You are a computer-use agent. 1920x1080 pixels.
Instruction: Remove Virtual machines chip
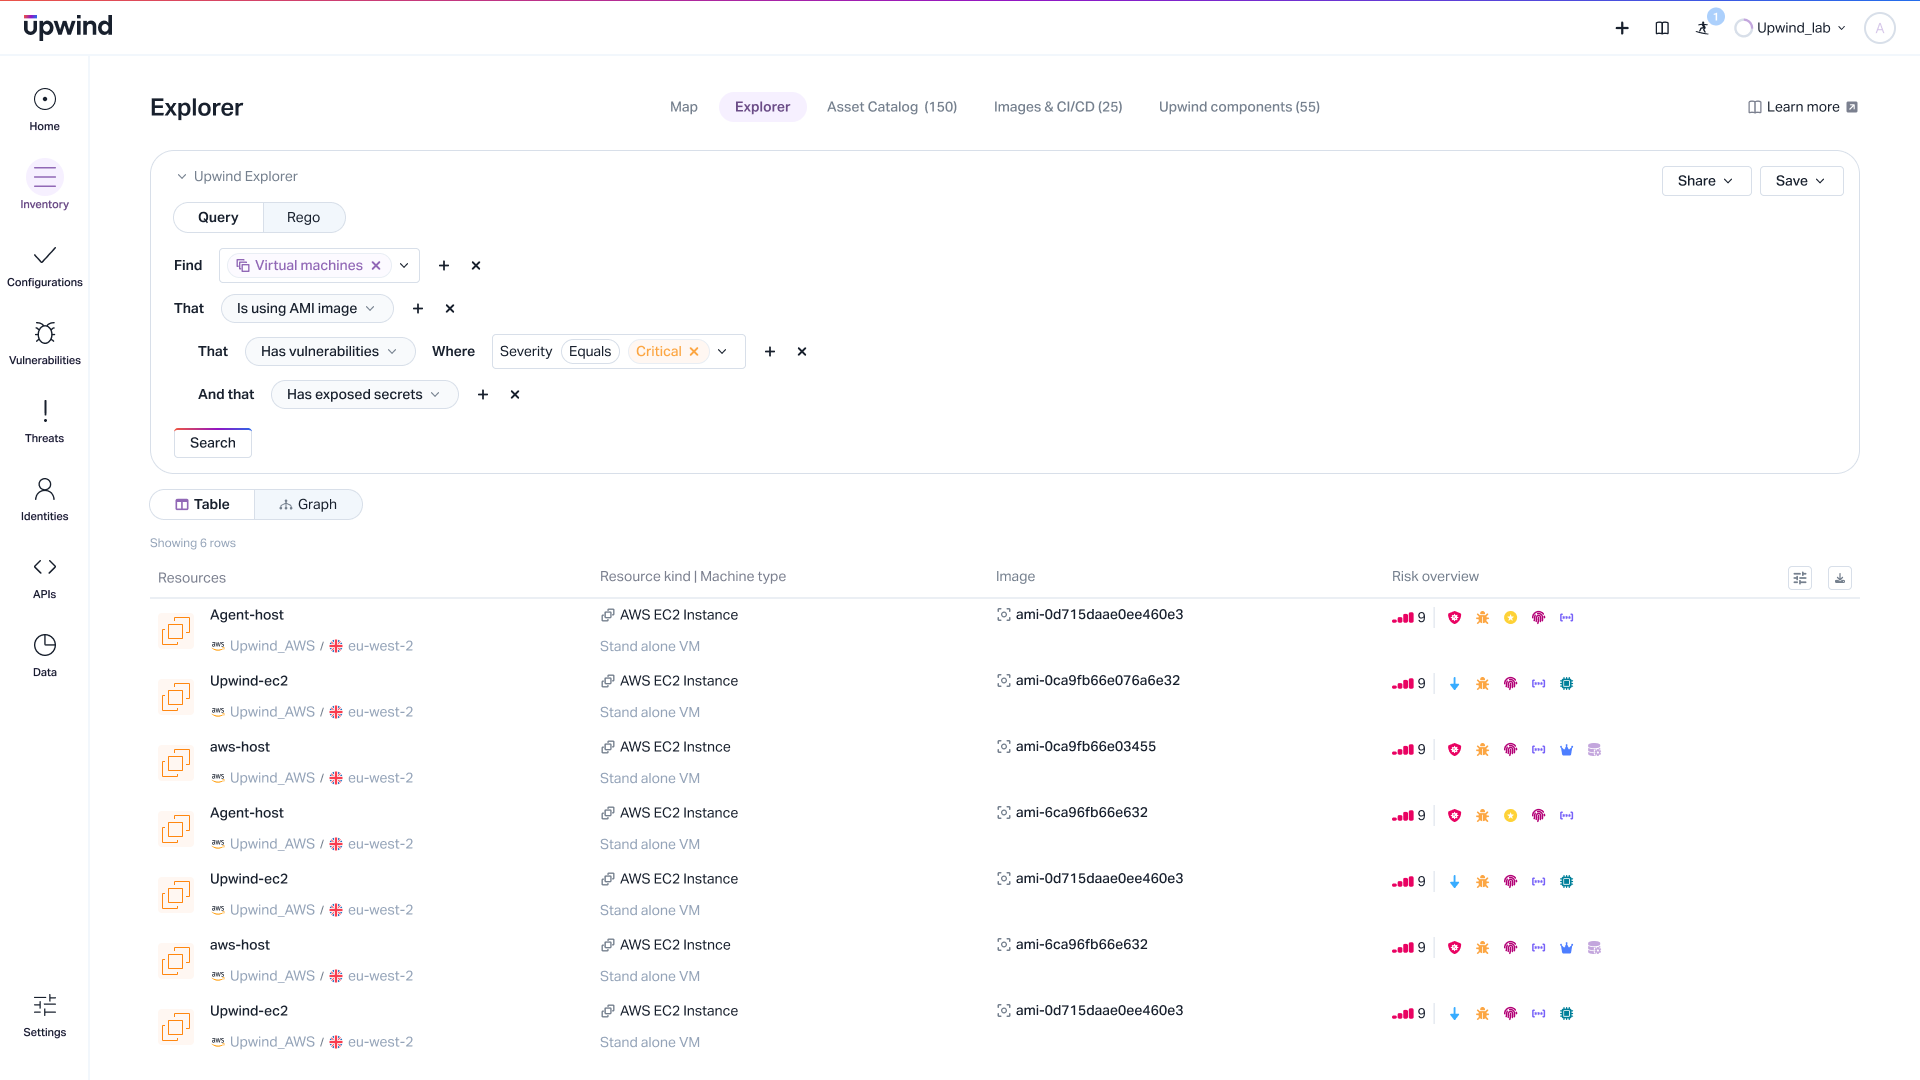376,266
